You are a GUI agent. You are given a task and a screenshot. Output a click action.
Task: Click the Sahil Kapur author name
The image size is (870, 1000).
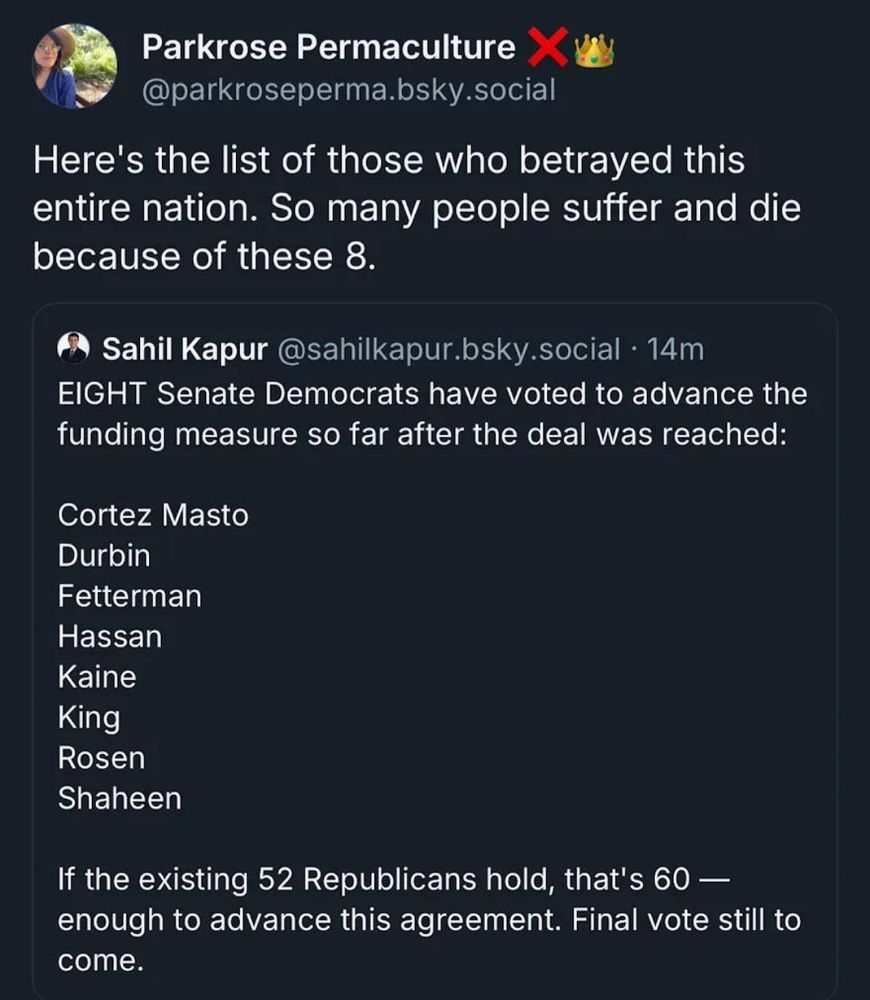point(185,349)
